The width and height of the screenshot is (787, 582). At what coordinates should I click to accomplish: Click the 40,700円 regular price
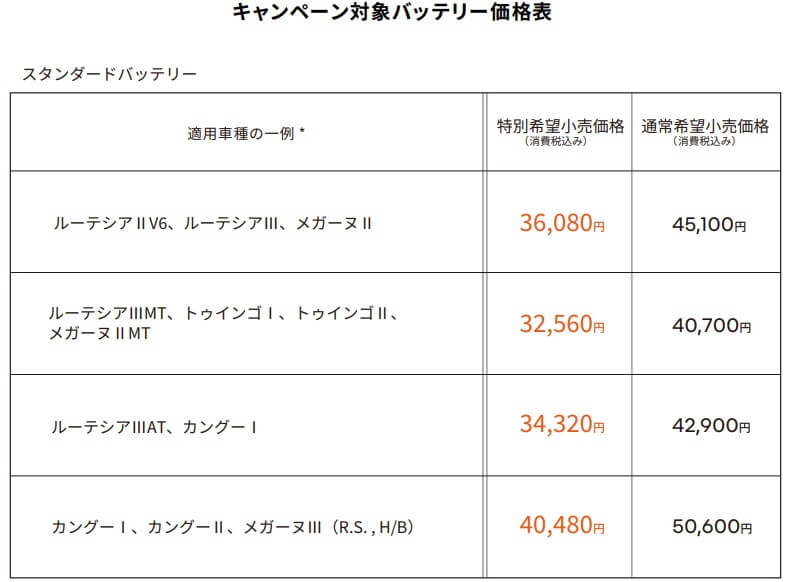pos(712,326)
